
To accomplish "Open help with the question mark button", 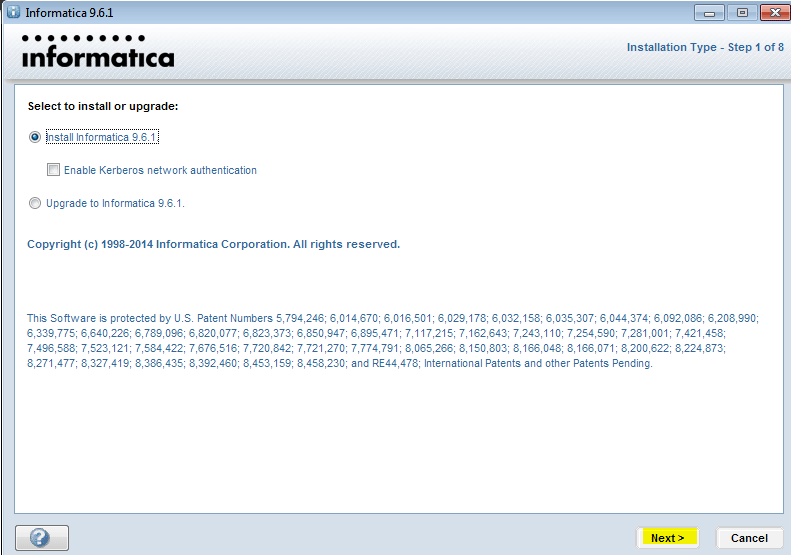I will click(42, 537).
